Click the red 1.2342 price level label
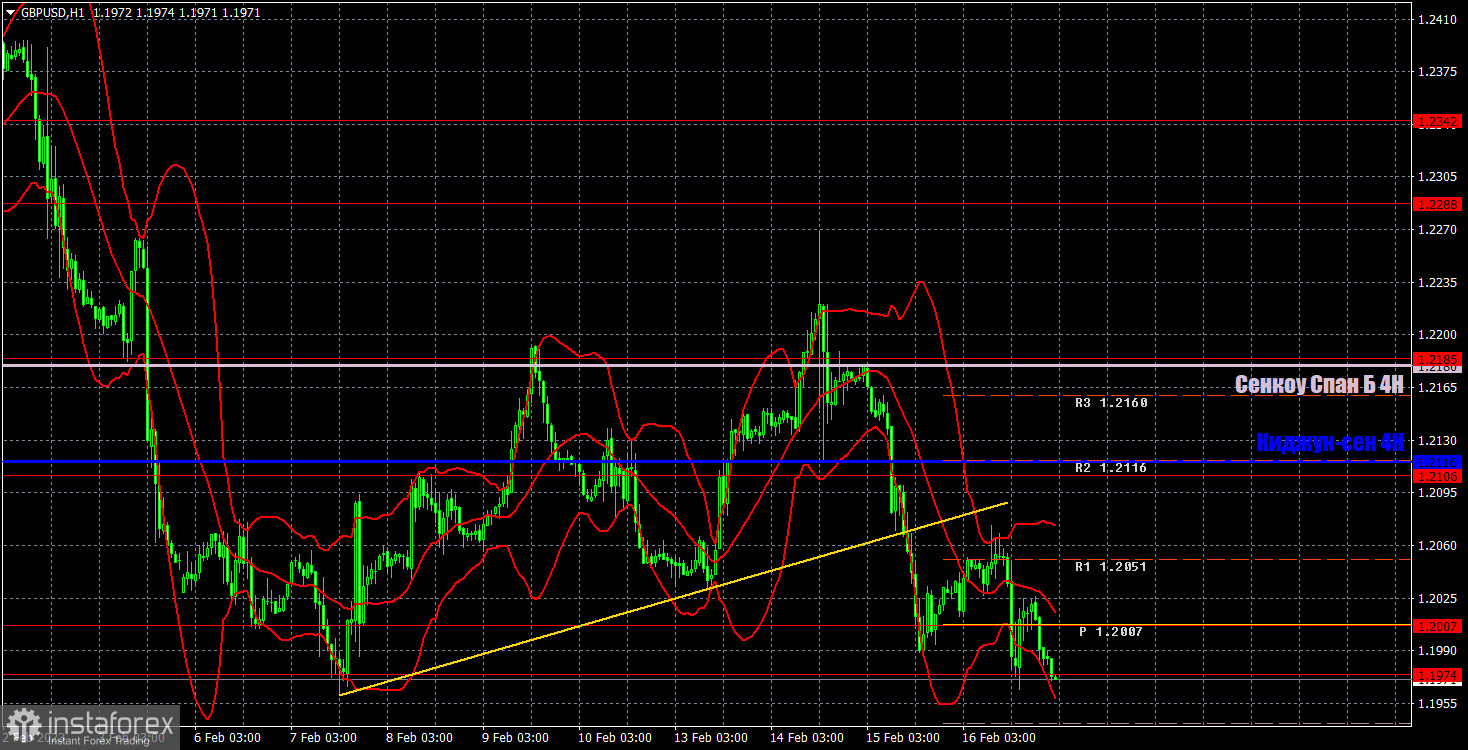This screenshot has width=1468, height=750. pos(1439,122)
